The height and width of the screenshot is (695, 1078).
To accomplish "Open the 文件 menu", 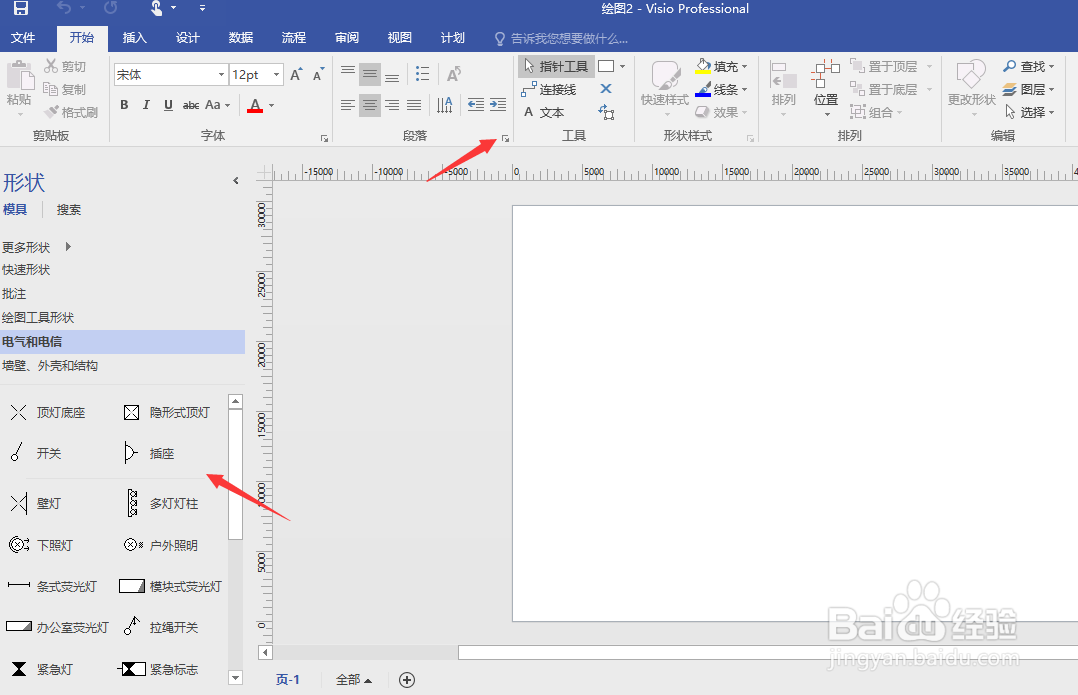I will [x=26, y=37].
